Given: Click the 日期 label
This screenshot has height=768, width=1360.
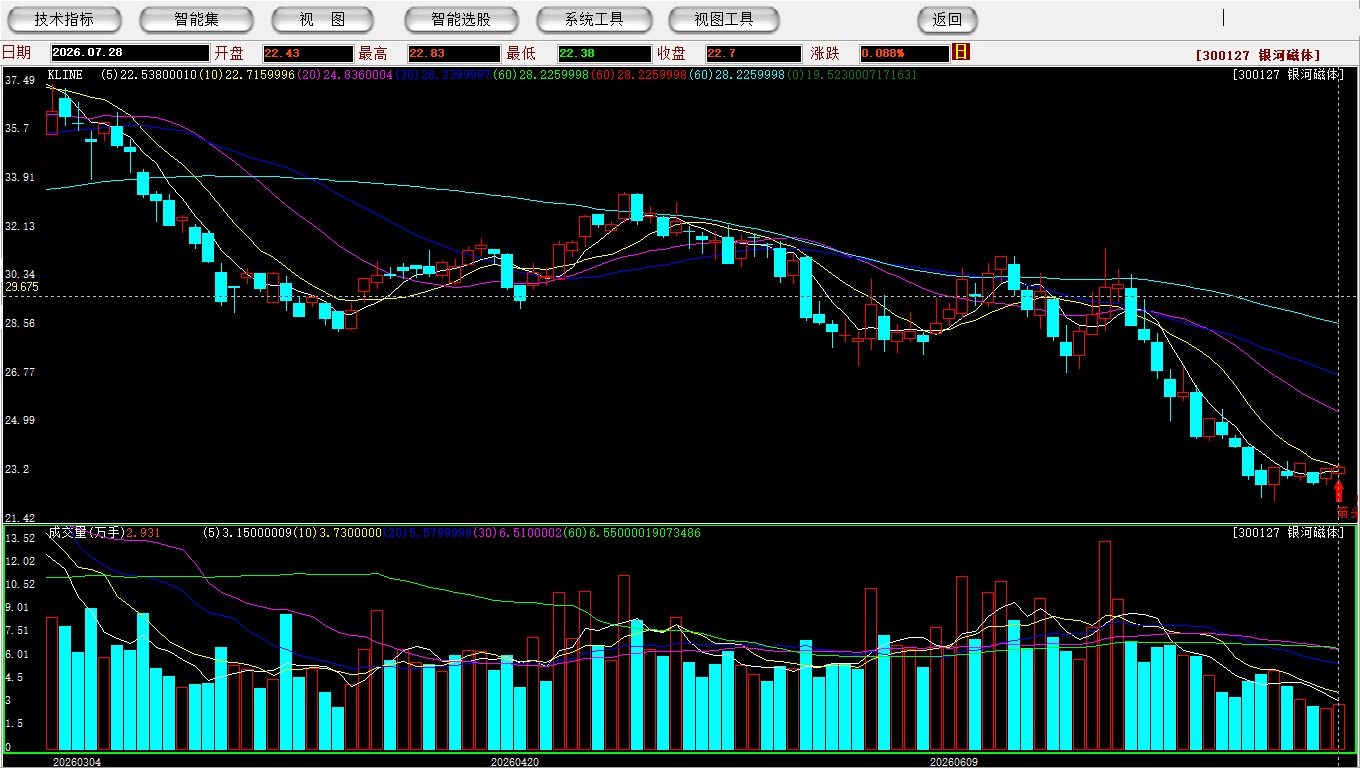Looking at the screenshot, I should (x=17, y=53).
